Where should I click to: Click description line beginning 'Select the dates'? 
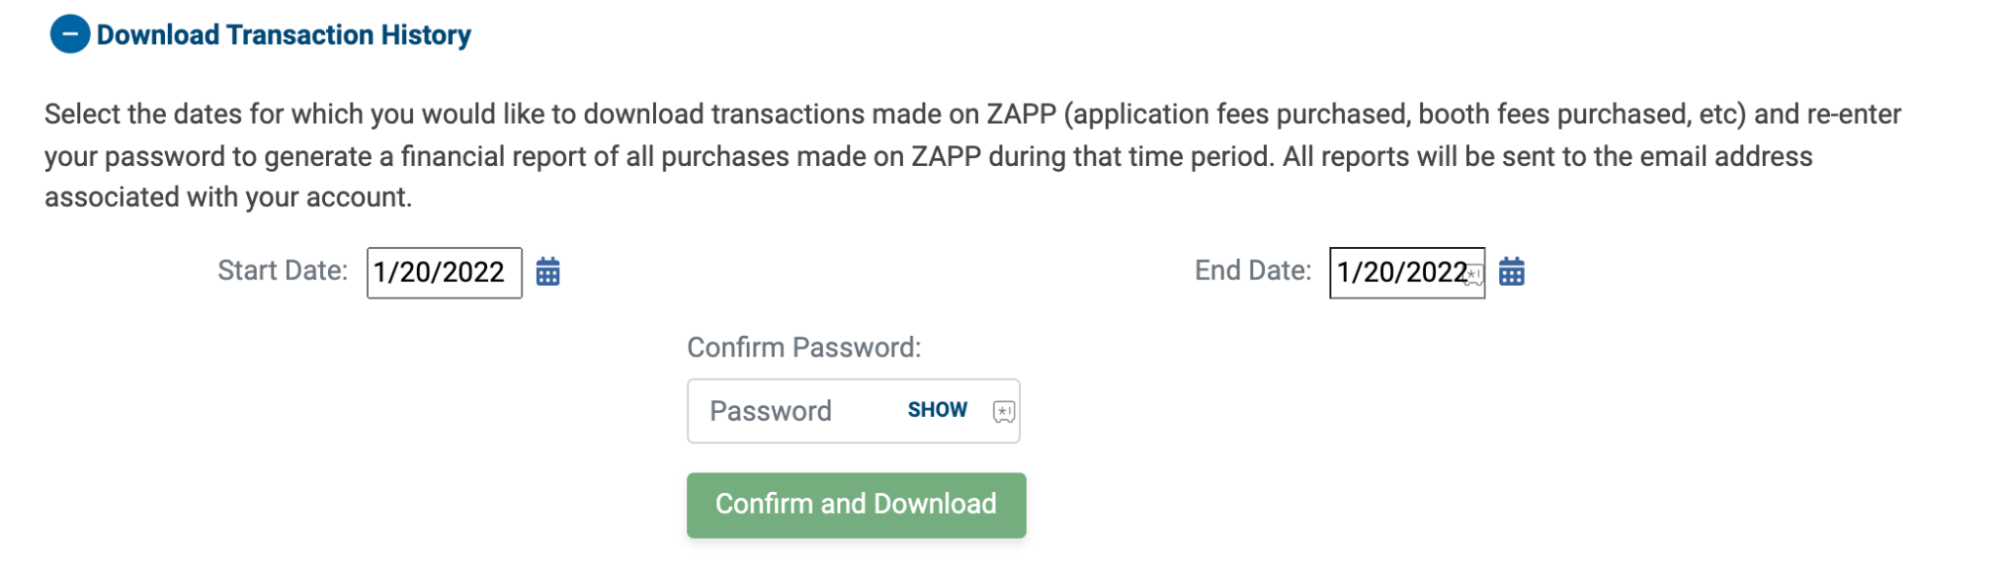point(973,114)
